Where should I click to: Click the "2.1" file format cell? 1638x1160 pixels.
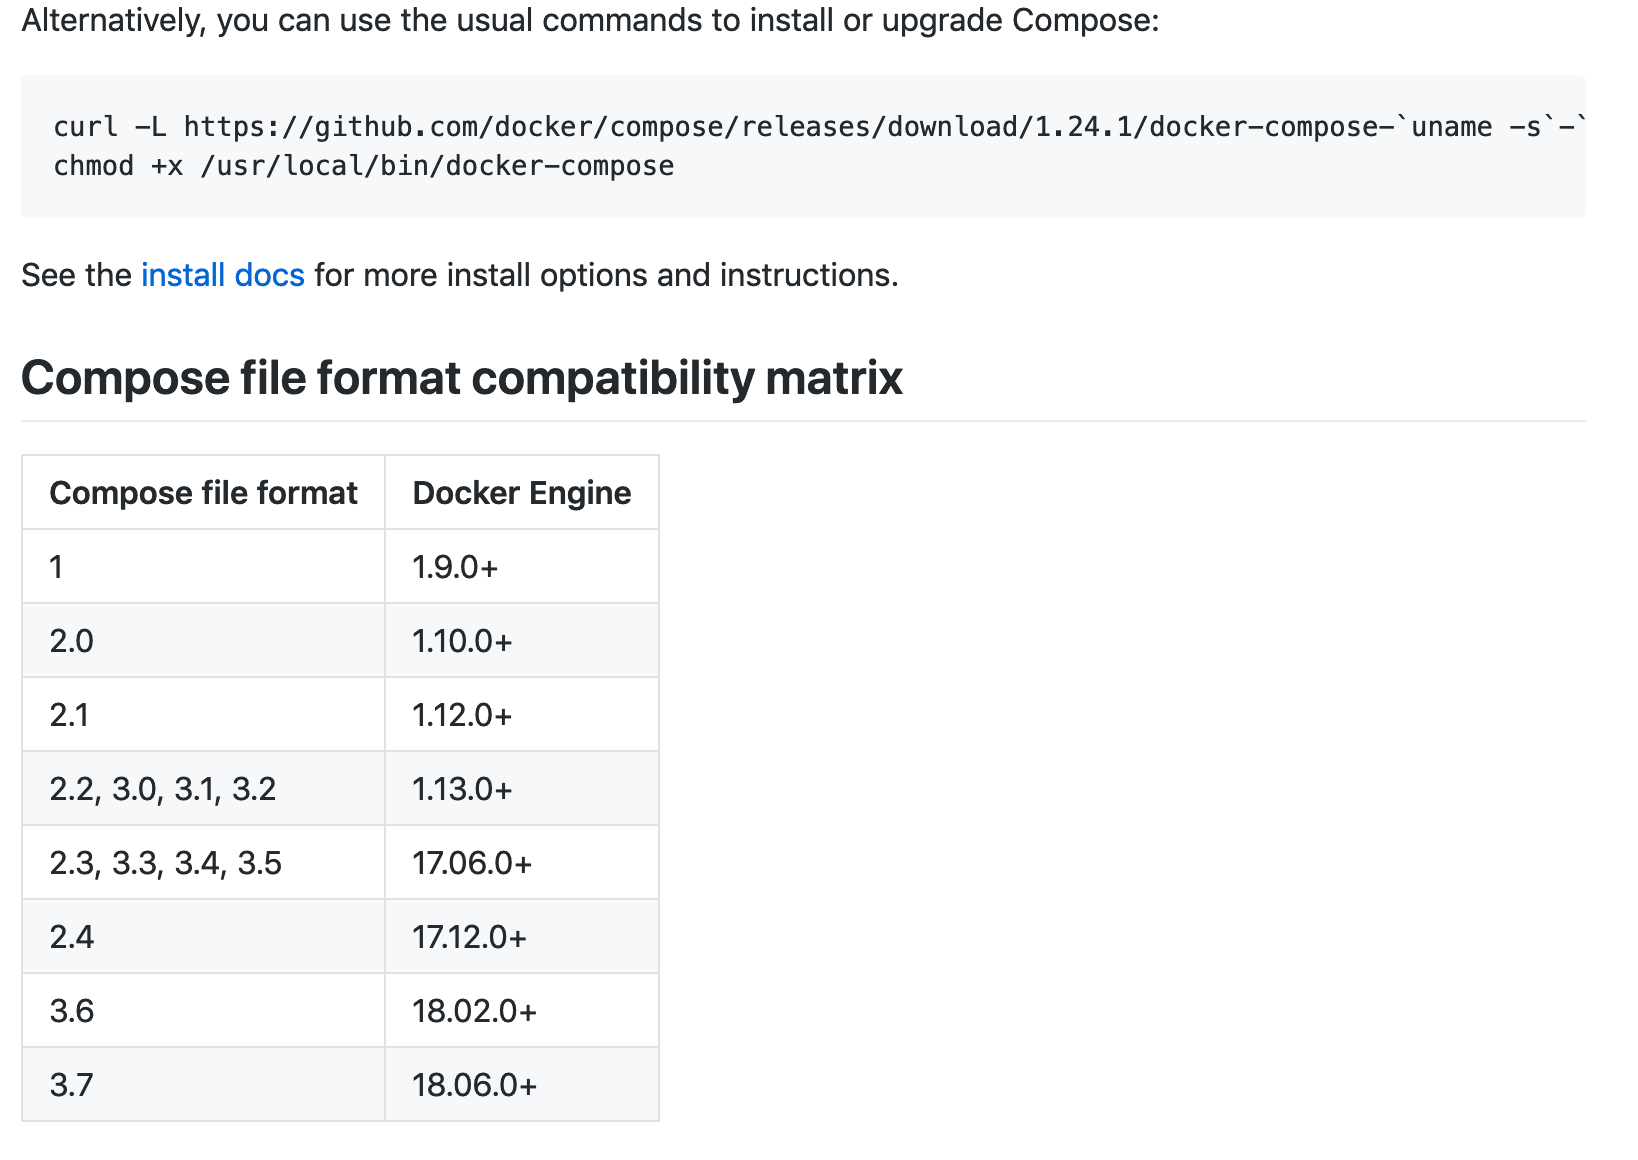coord(69,715)
